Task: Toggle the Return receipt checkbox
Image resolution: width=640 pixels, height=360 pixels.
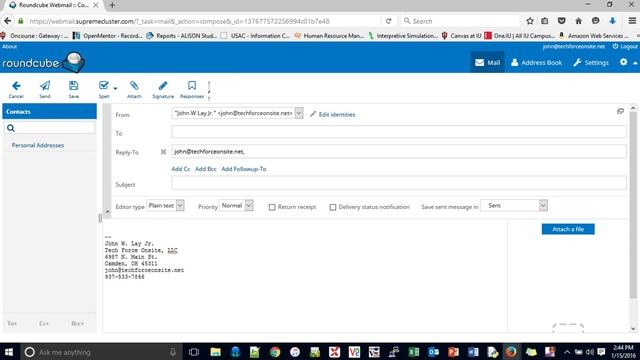Action: tap(272, 207)
